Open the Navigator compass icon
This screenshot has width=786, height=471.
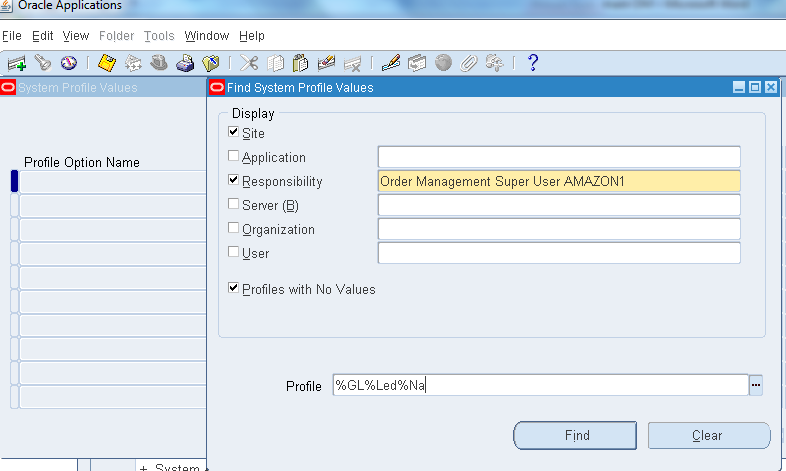[x=69, y=63]
